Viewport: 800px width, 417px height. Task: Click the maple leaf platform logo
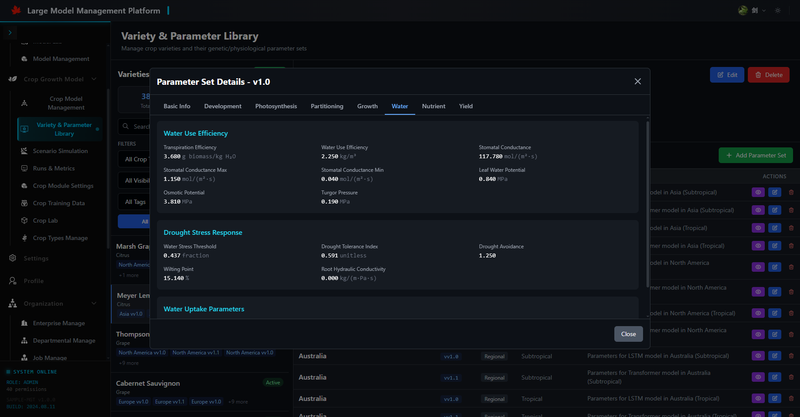point(16,10)
